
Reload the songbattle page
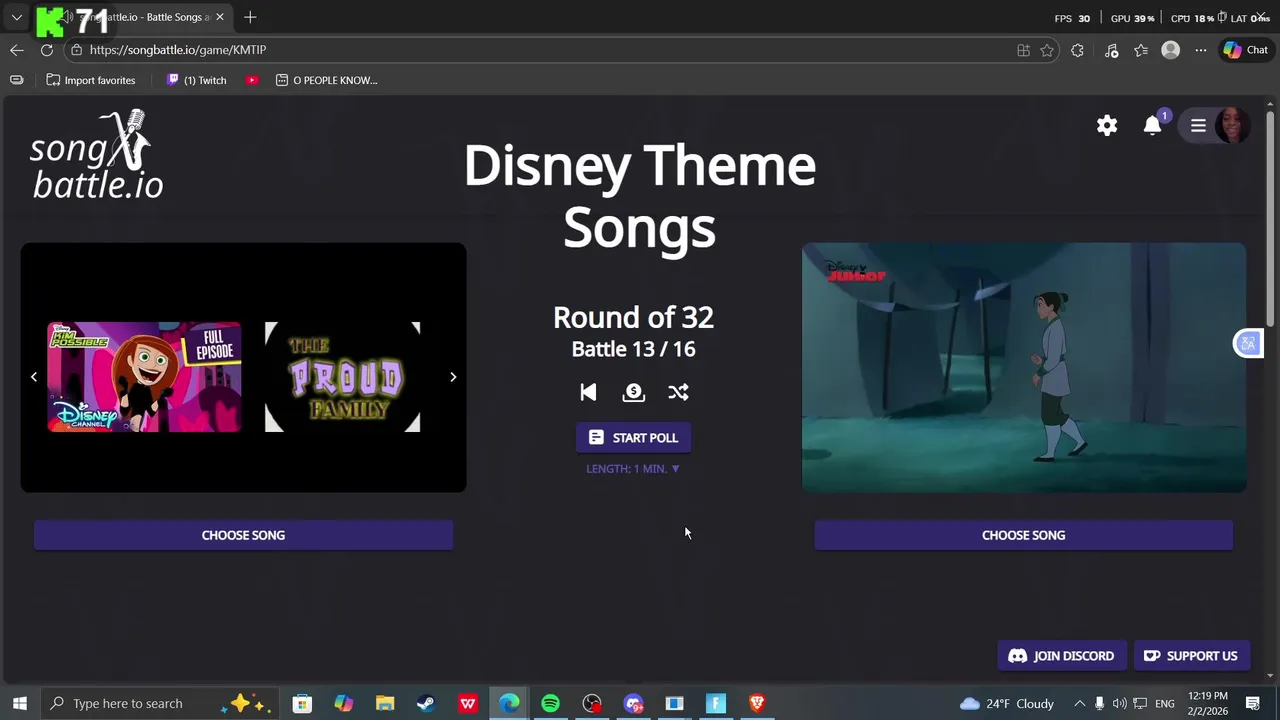(46, 50)
